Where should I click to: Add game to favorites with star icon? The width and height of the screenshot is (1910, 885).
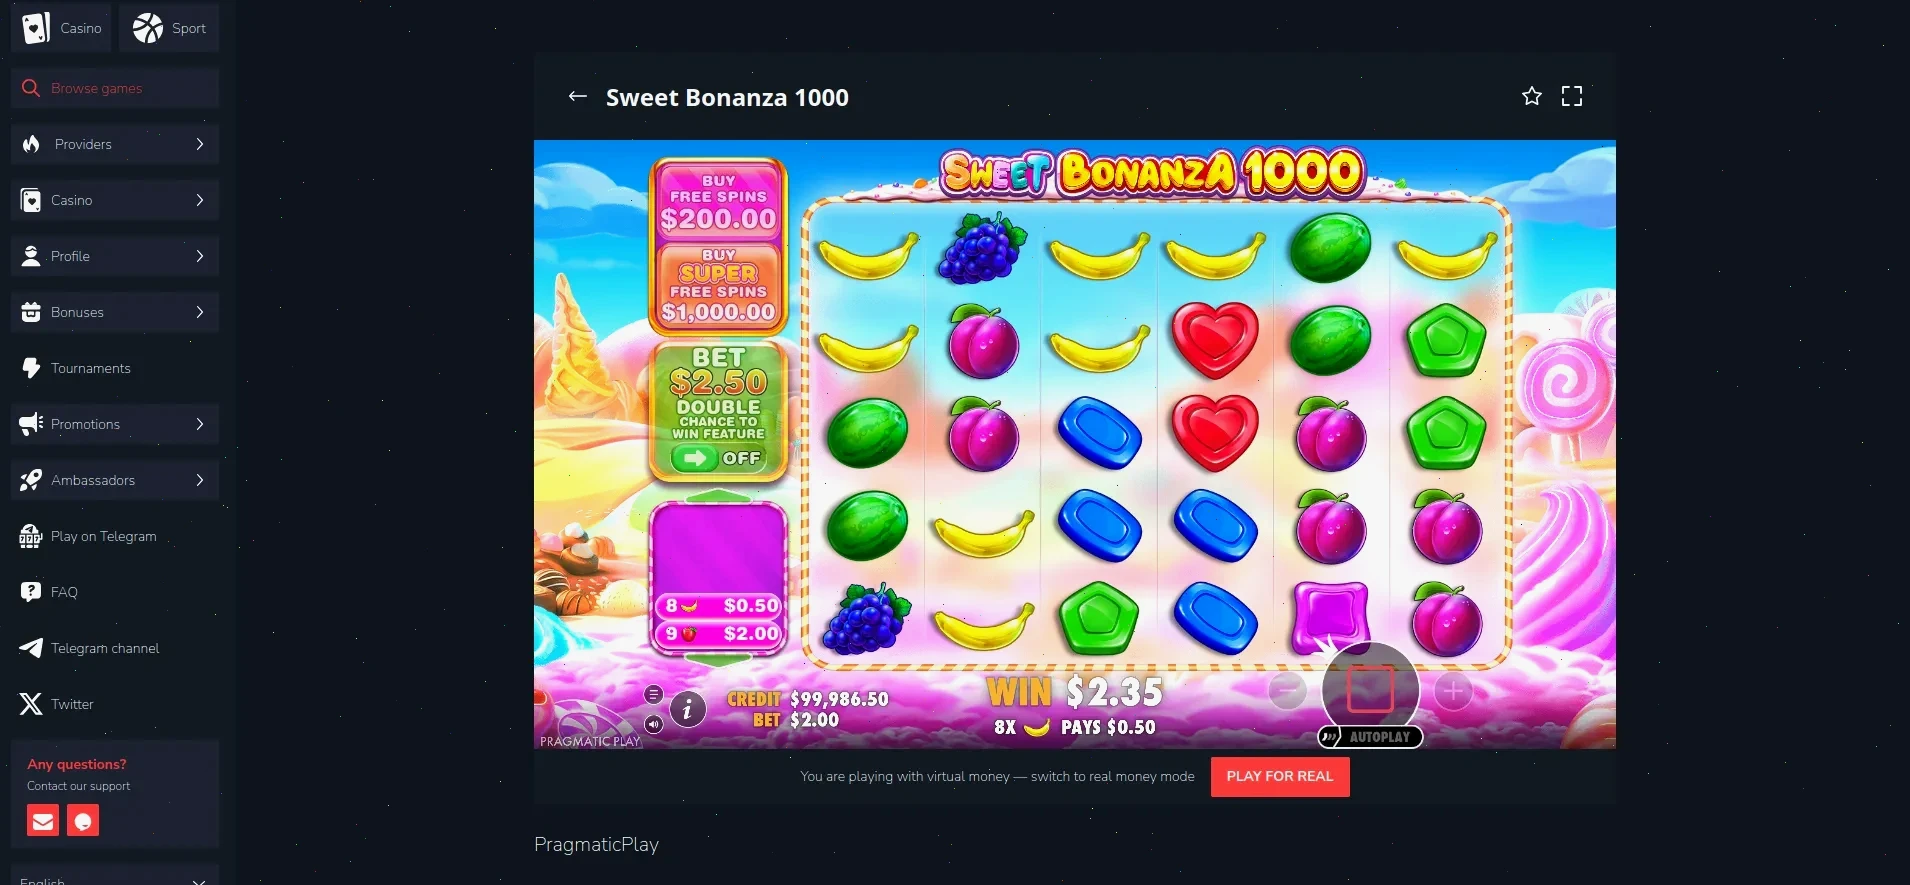point(1531,96)
